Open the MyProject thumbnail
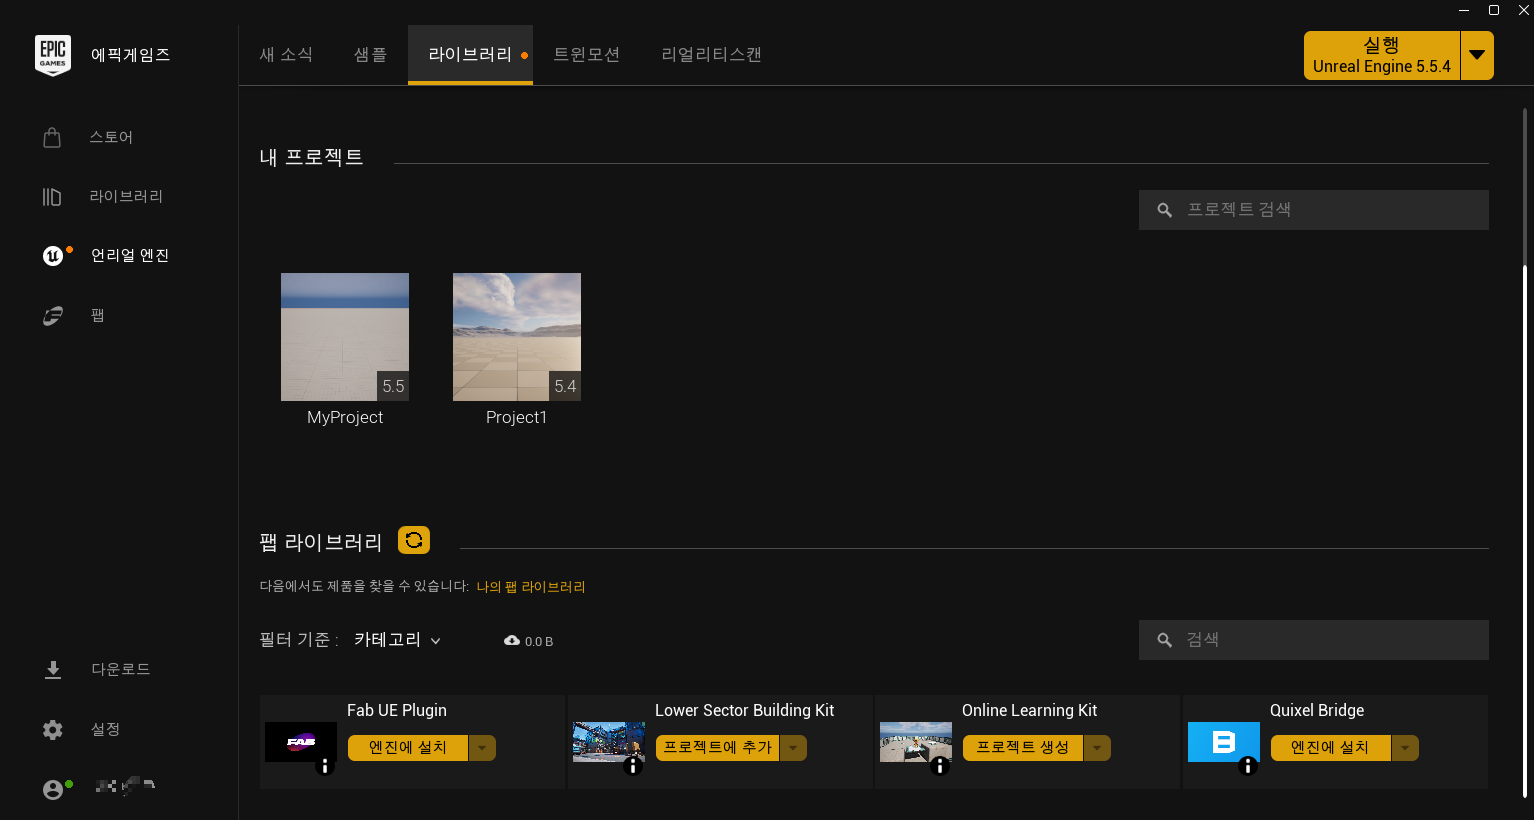Image resolution: width=1534 pixels, height=820 pixels. (x=345, y=337)
